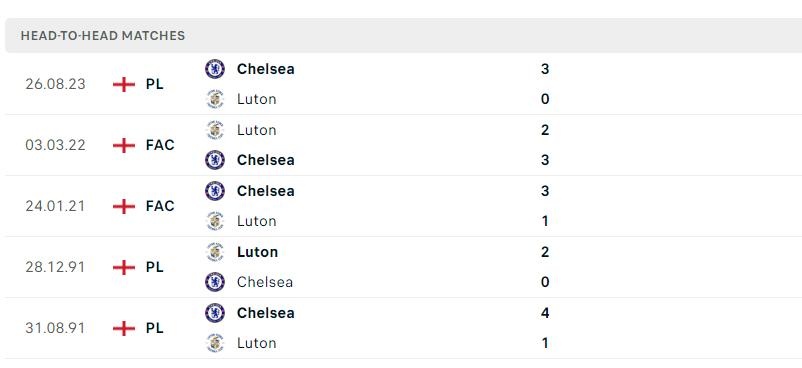Click Chelsea crest in 24.01.21 match
Screen dimensions: 802x368
pyautogui.click(x=215, y=190)
